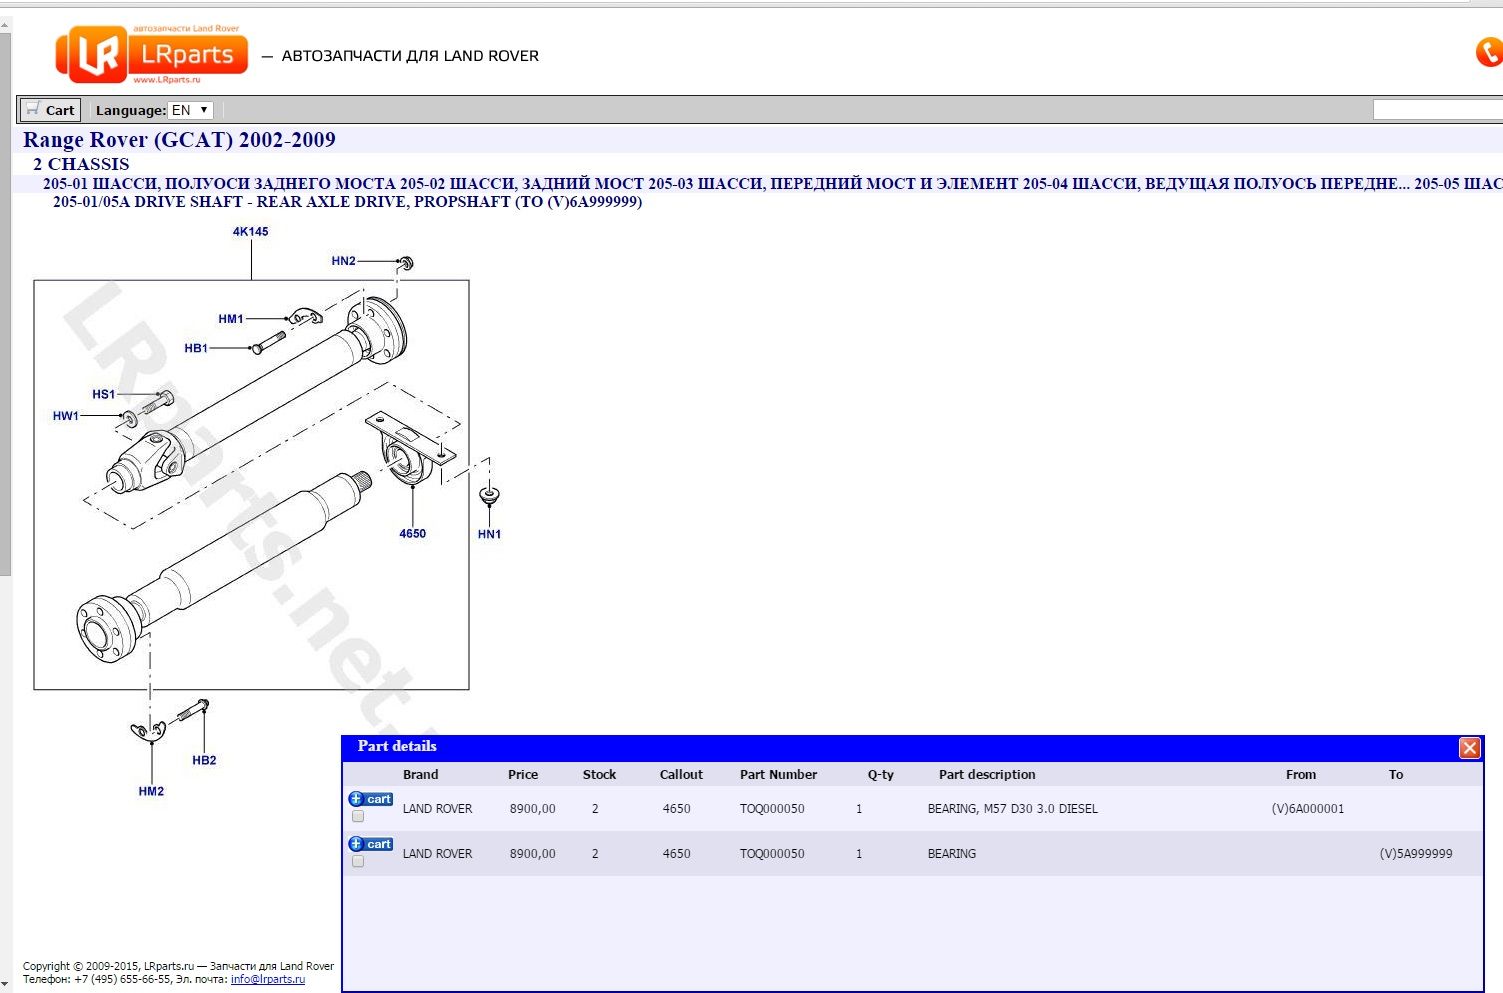Image resolution: width=1503 pixels, height=993 pixels.
Task: Click the Part Number column header
Action: (x=778, y=775)
